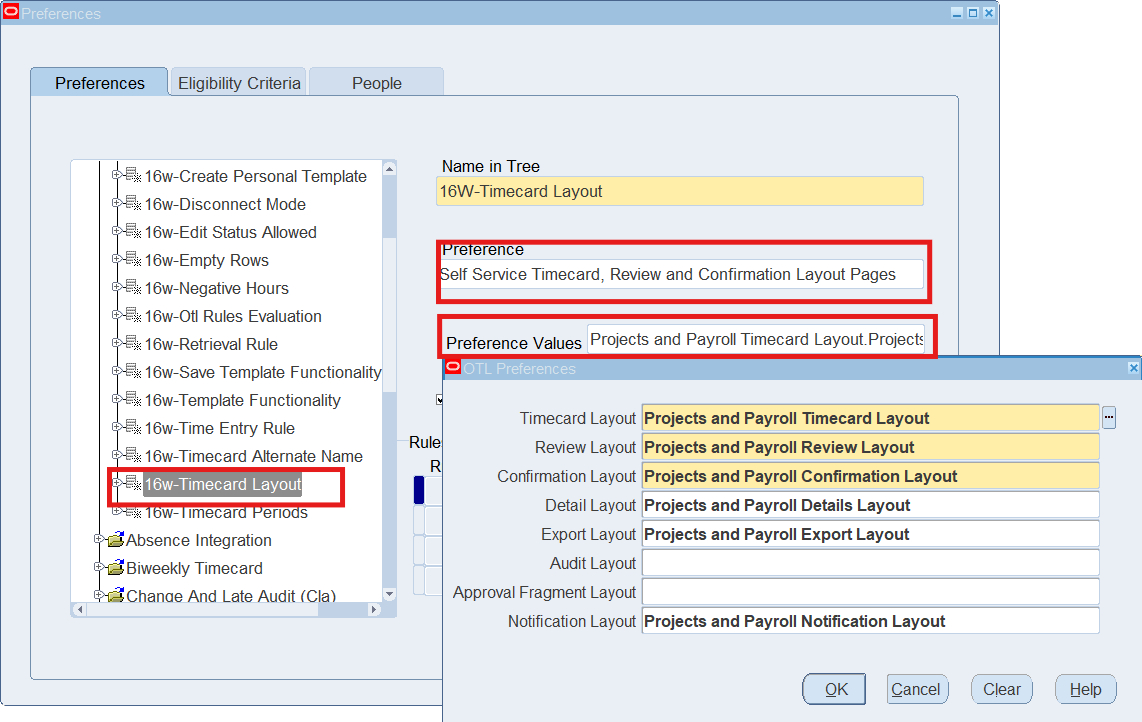This screenshot has height=722, width=1142.
Task: Close the OTL Preferences dialog
Action: (x=1133, y=368)
